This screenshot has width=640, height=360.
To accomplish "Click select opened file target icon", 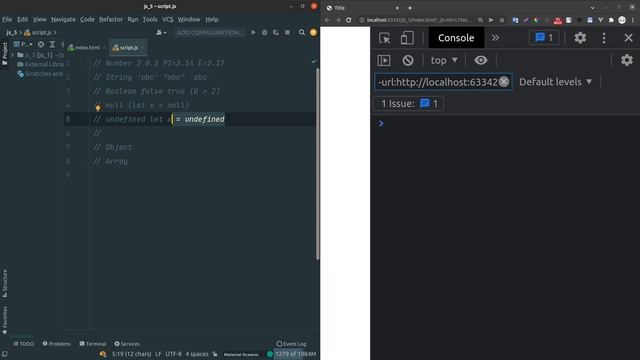I will [x=41, y=44].
